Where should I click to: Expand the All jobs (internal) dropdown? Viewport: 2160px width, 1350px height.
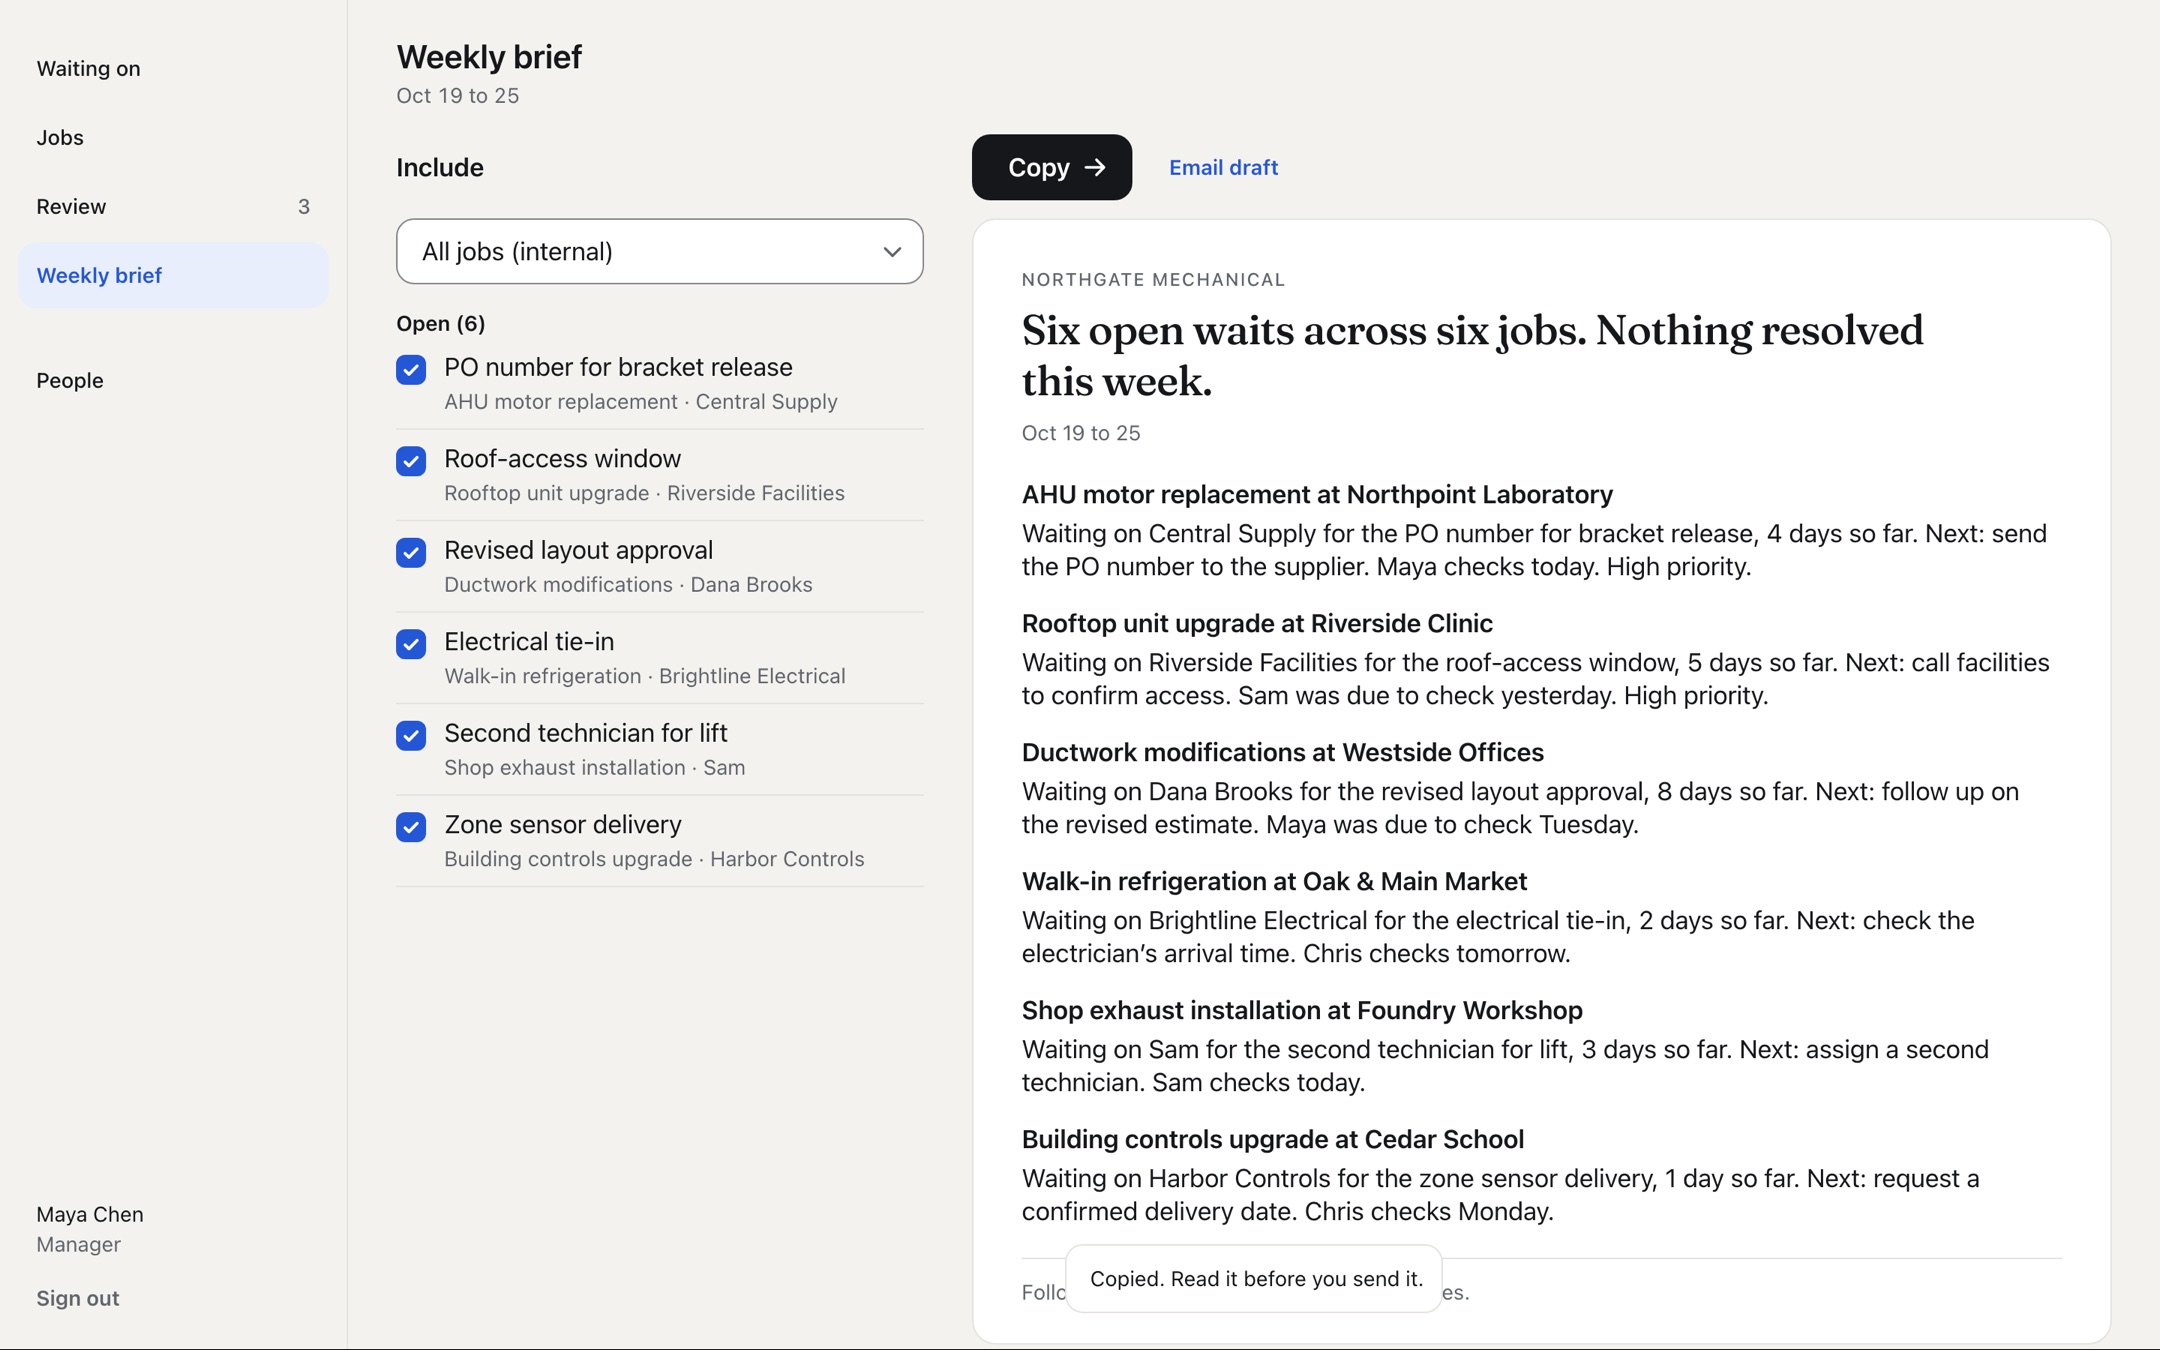pyautogui.click(x=659, y=251)
